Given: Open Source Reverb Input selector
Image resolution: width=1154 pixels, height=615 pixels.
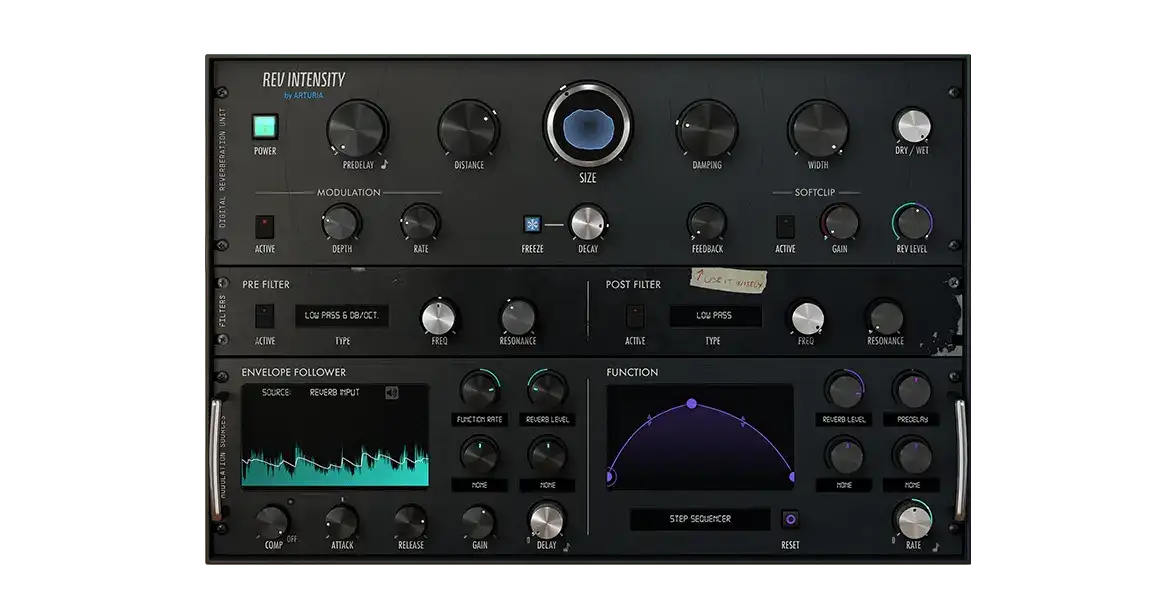Looking at the screenshot, I should pos(334,393).
